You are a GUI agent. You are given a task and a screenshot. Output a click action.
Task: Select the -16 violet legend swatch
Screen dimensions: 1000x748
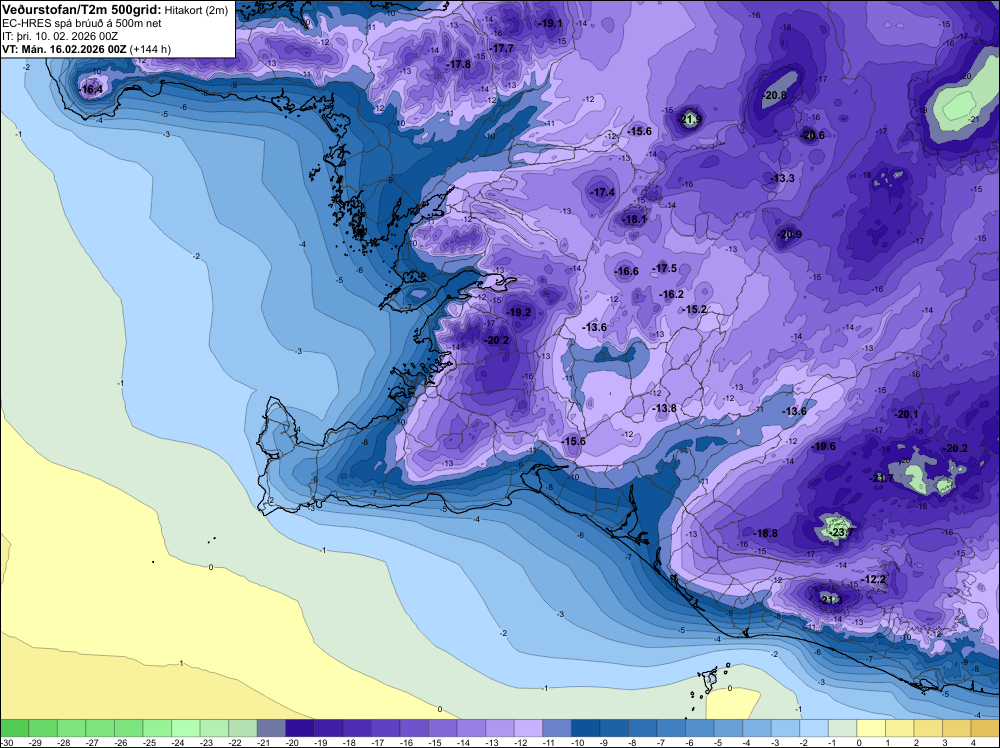[x=414, y=728]
